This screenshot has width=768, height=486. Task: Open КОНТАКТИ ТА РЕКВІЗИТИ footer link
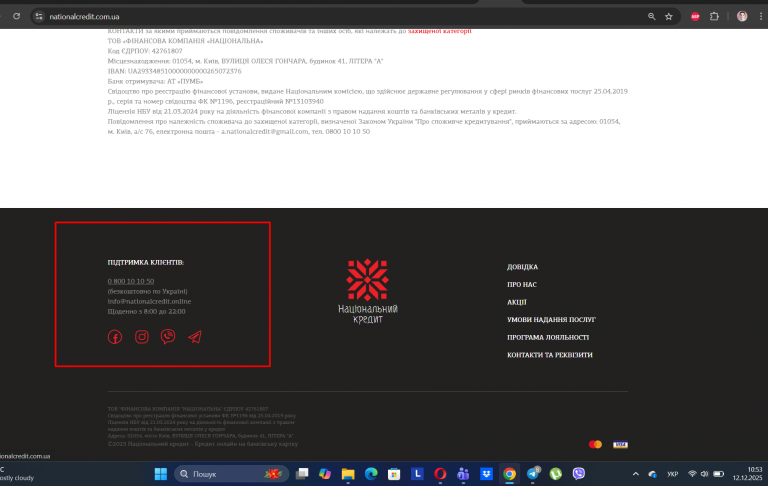click(550, 355)
